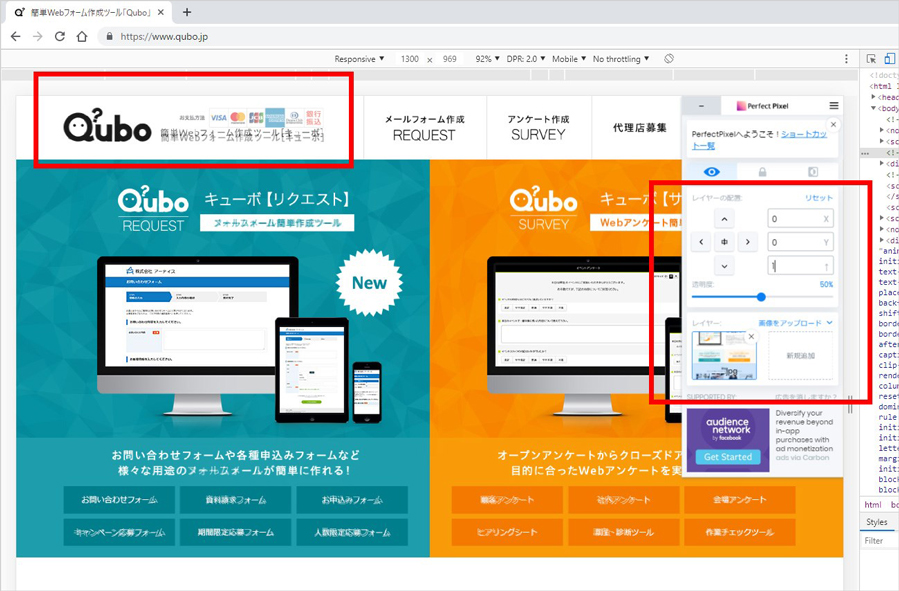Click the 資料請求フォーム button
The image size is (899, 591).
pyautogui.click(x=236, y=500)
